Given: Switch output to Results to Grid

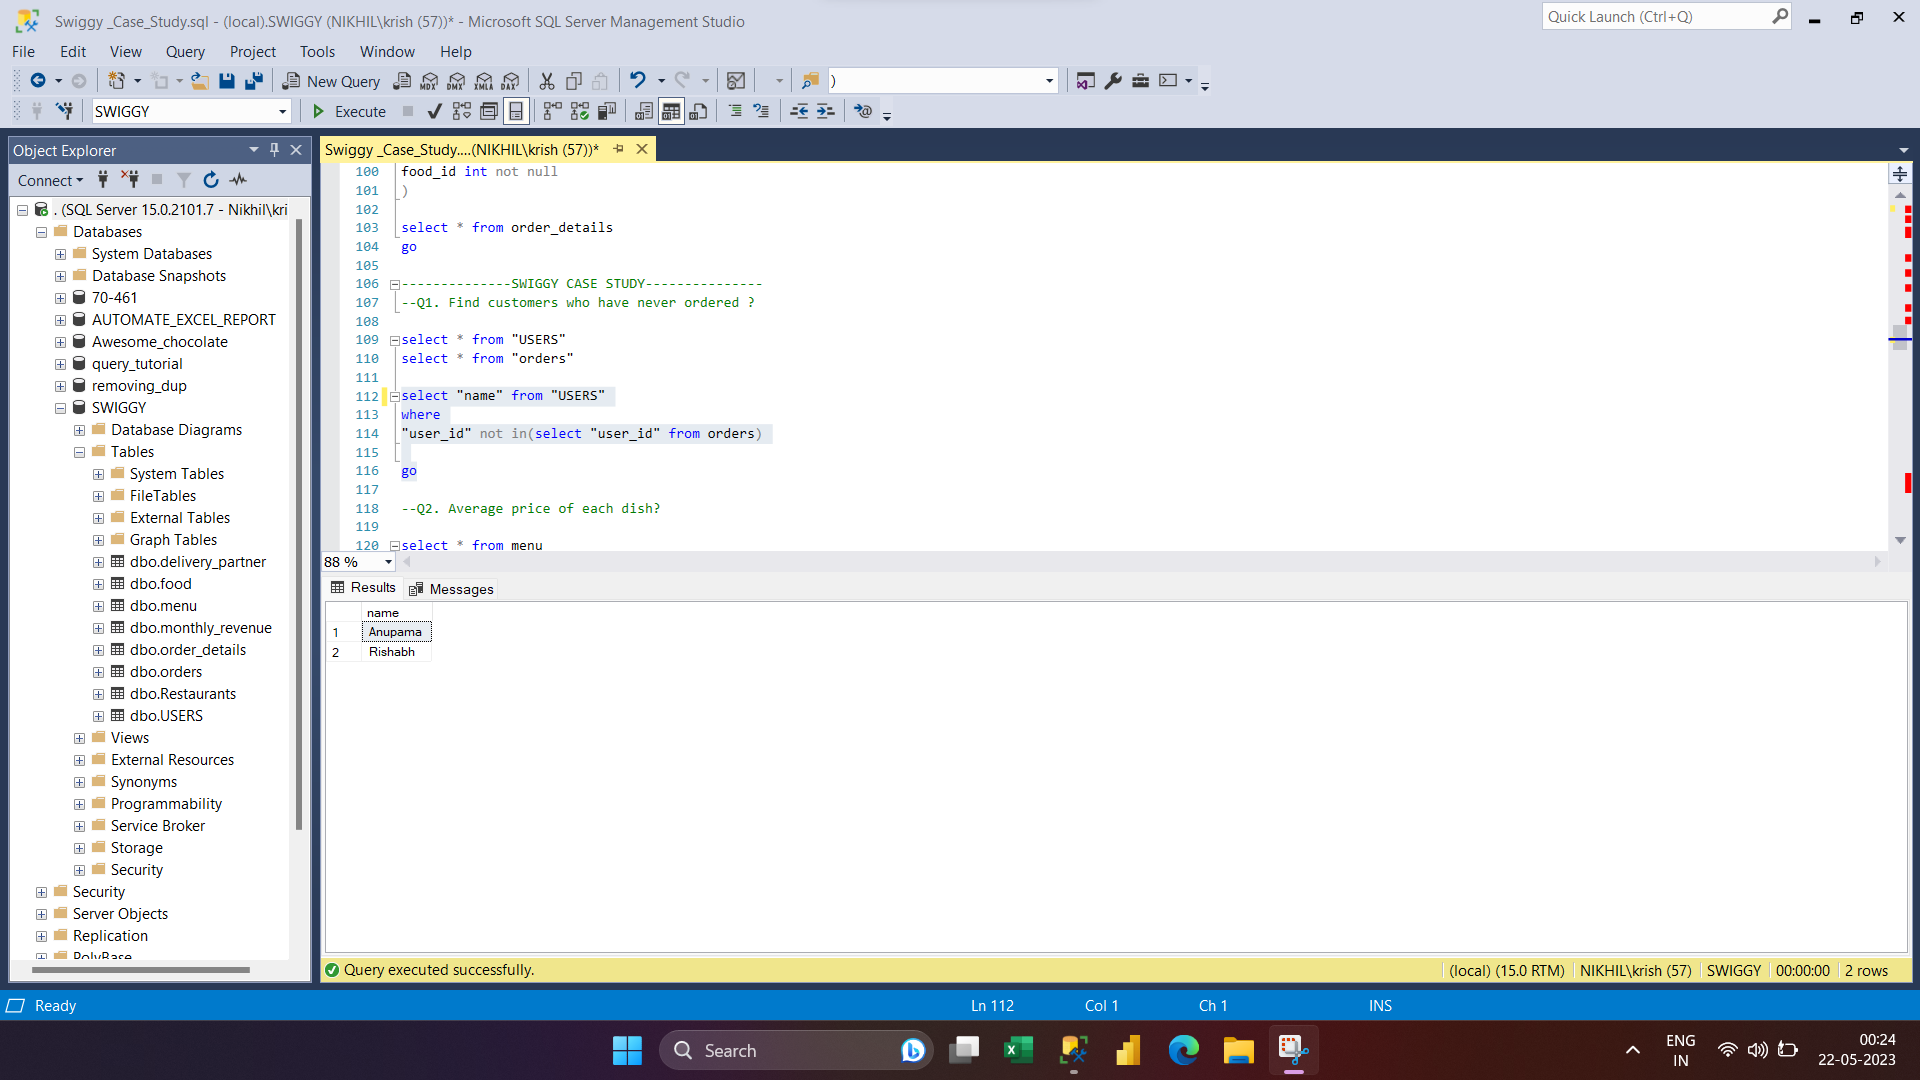Looking at the screenshot, I should pos(671,111).
